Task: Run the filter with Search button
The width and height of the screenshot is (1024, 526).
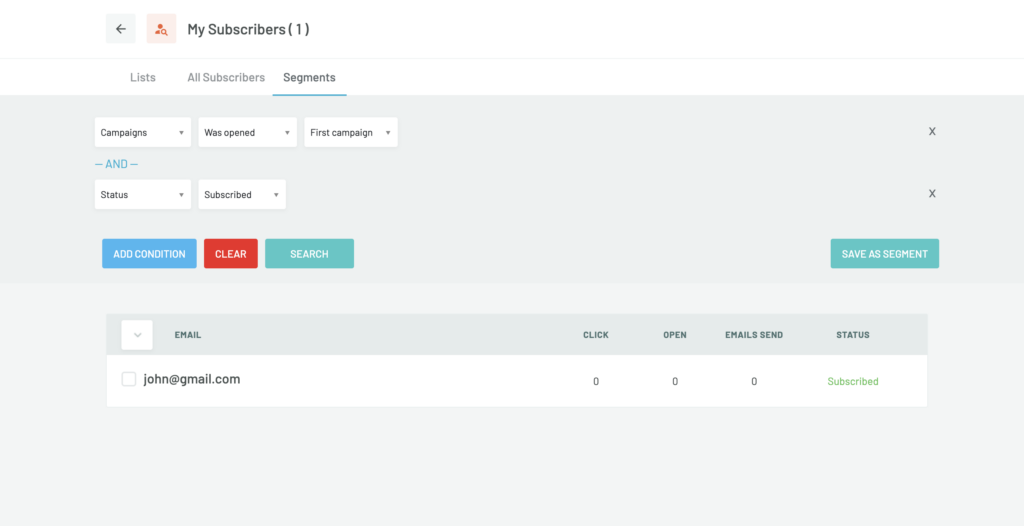Action: pyautogui.click(x=309, y=254)
